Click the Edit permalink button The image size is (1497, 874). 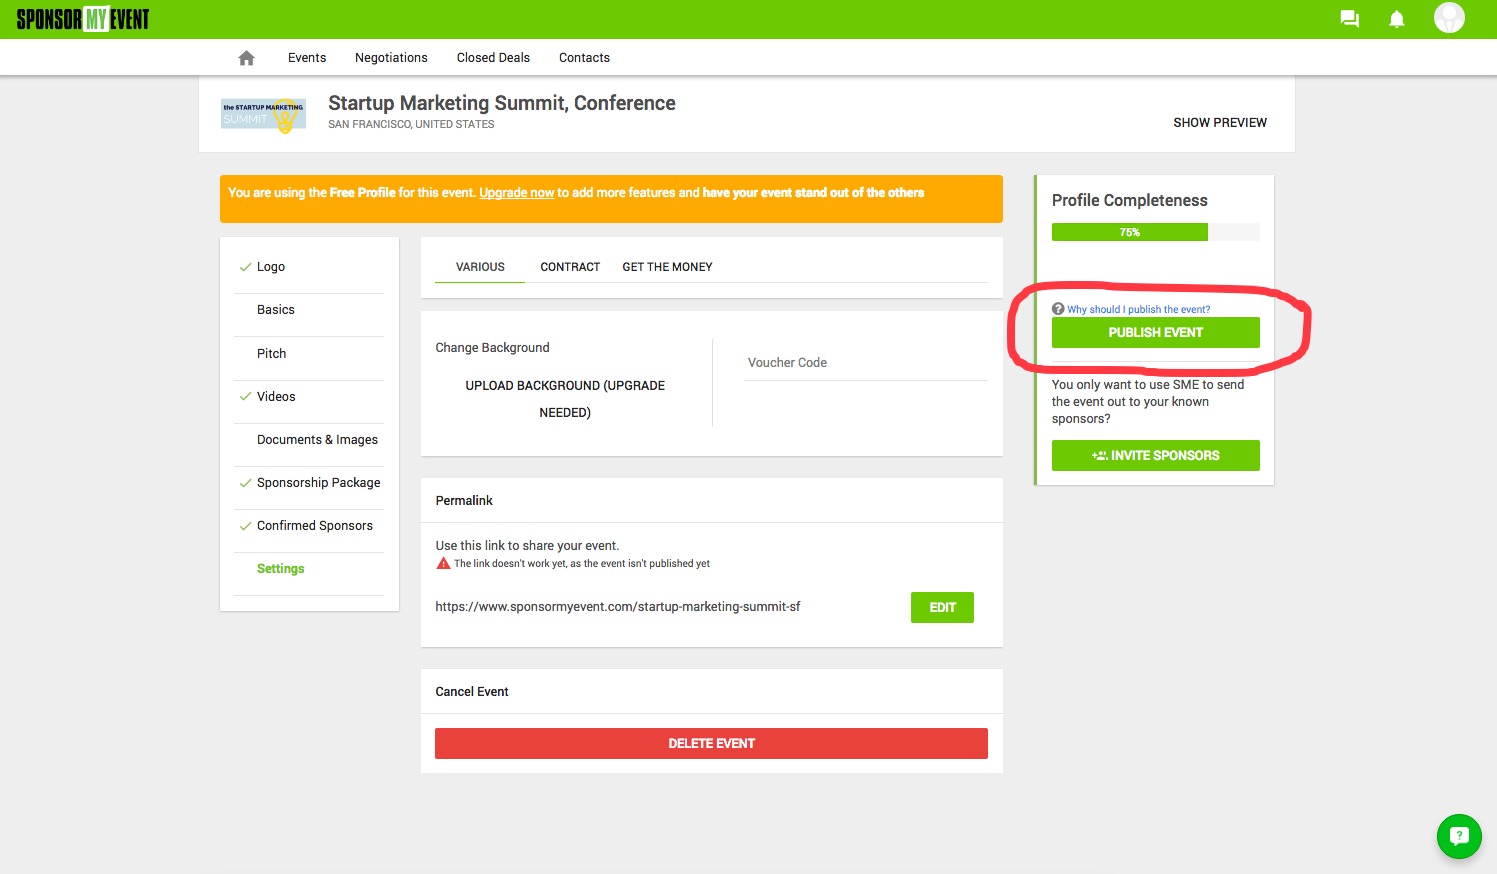click(x=942, y=607)
